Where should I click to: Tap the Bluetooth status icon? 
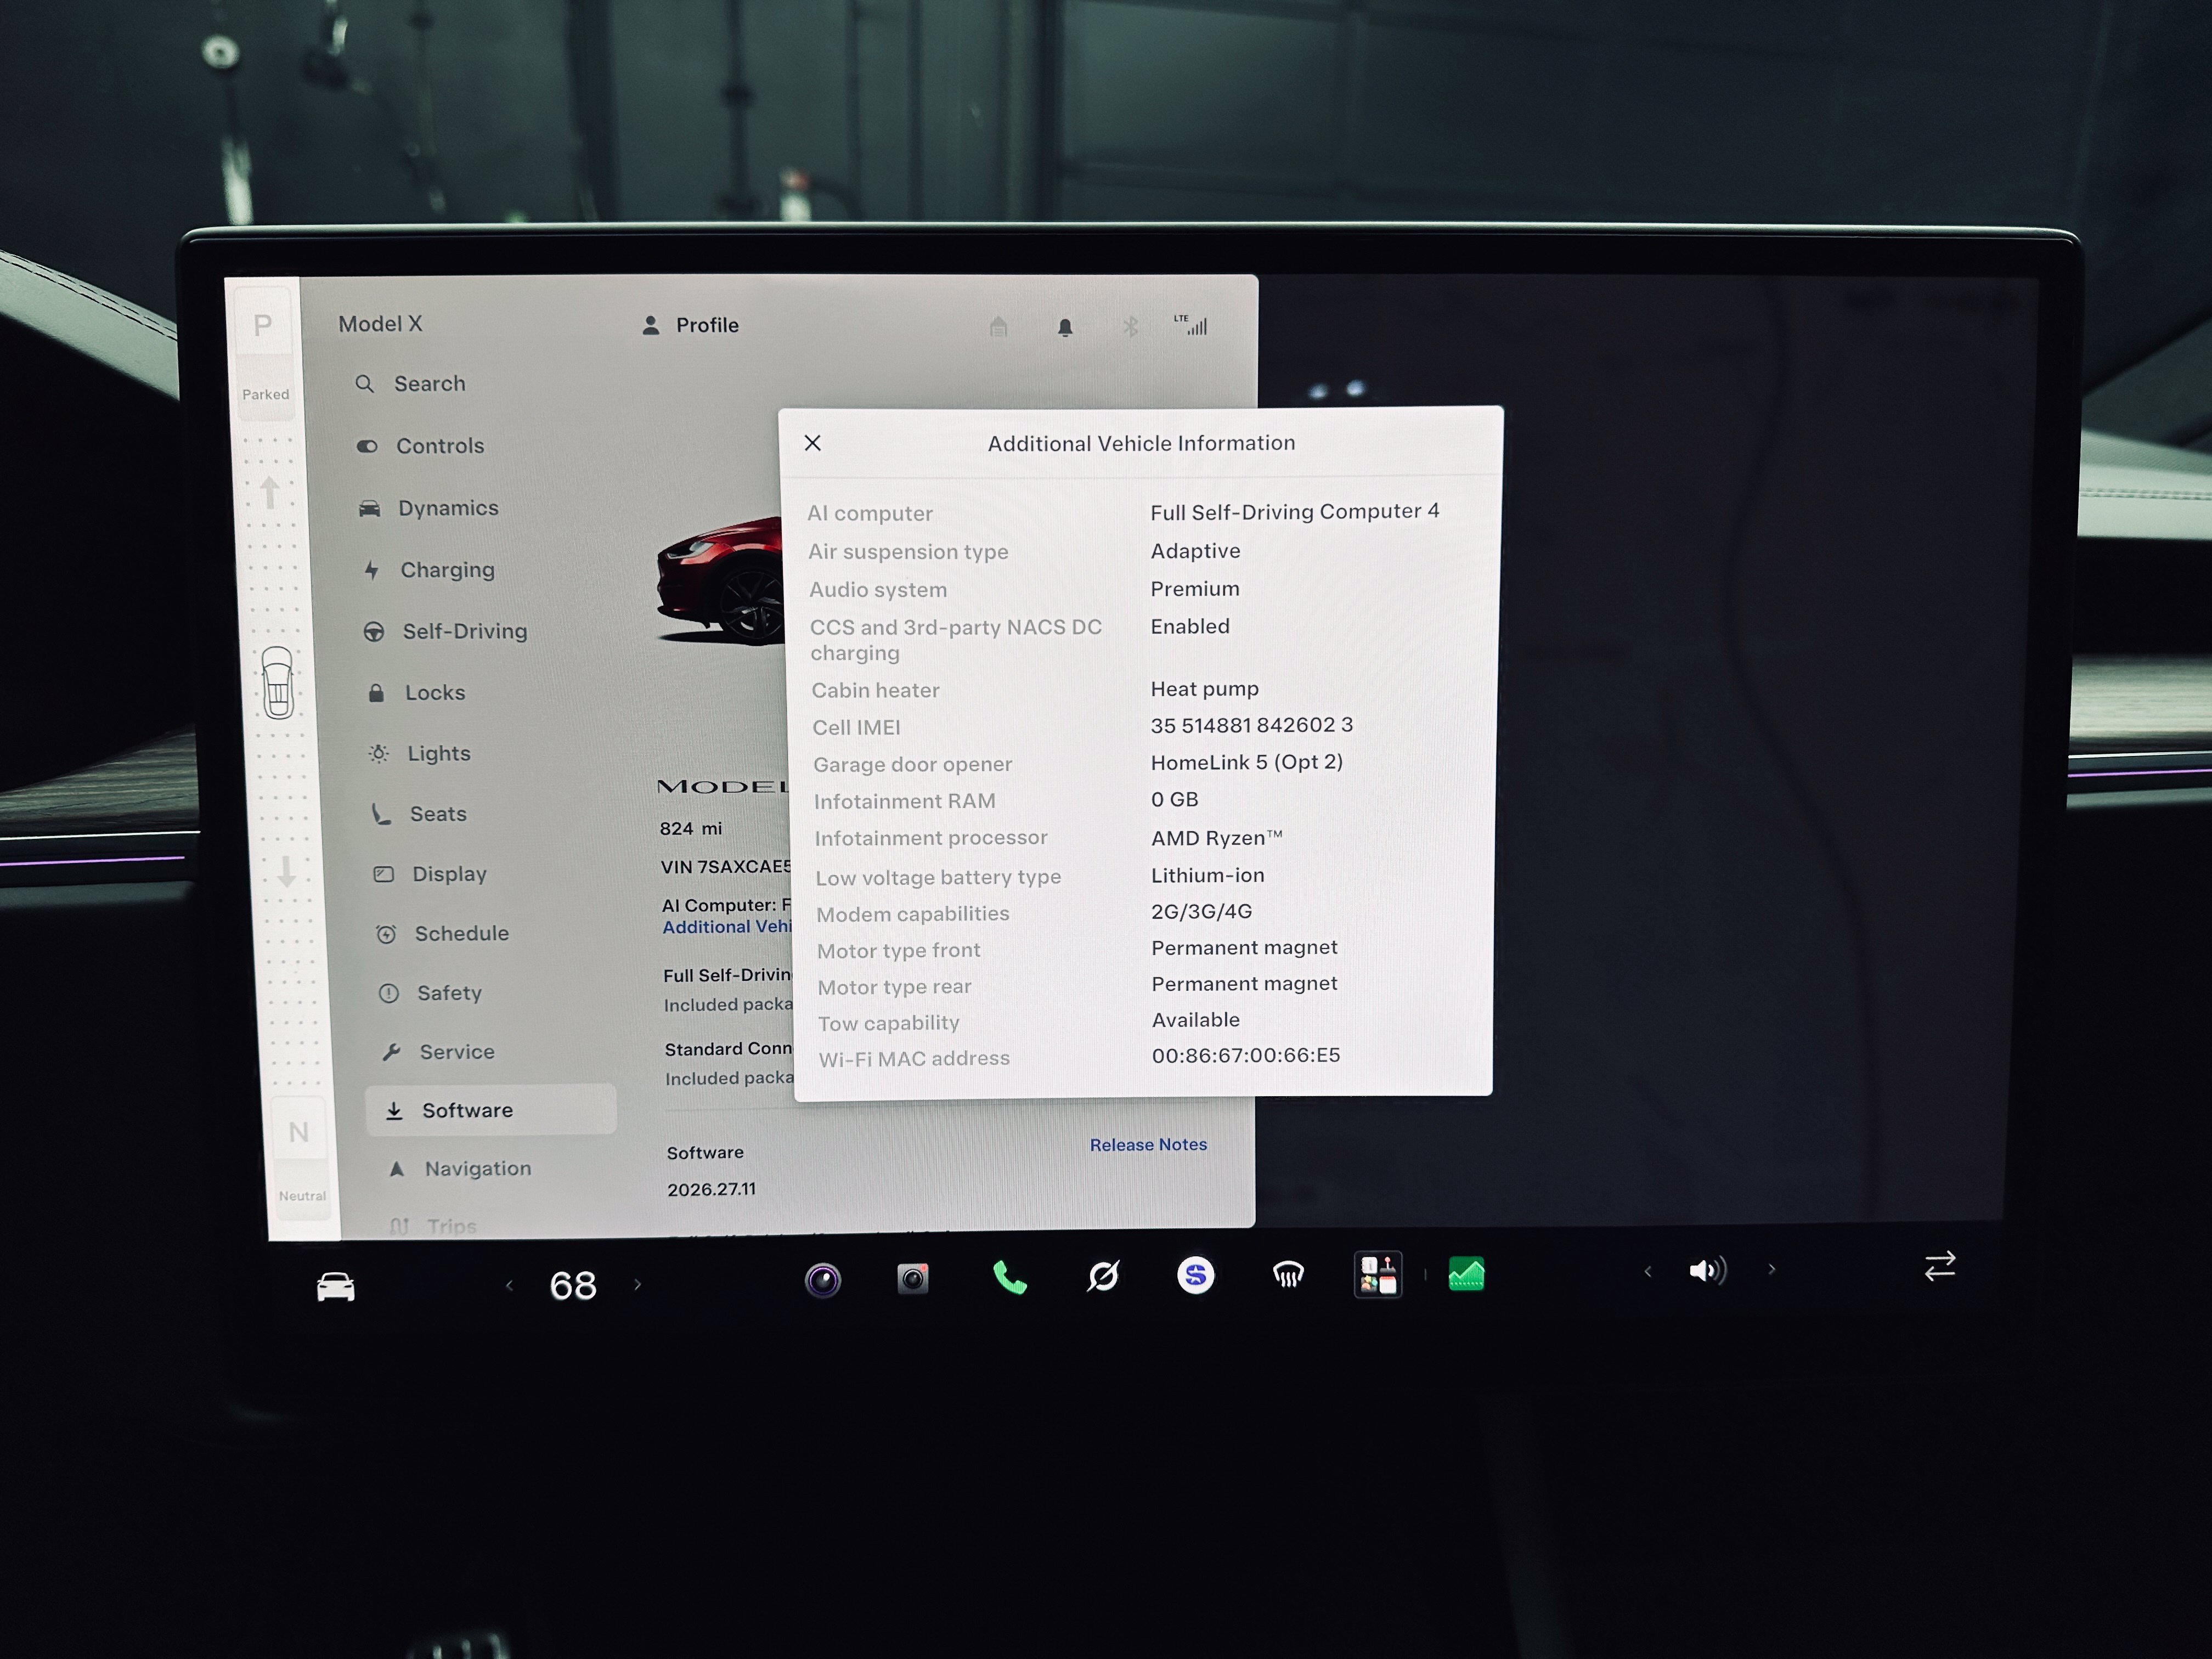click(1130, 327)
